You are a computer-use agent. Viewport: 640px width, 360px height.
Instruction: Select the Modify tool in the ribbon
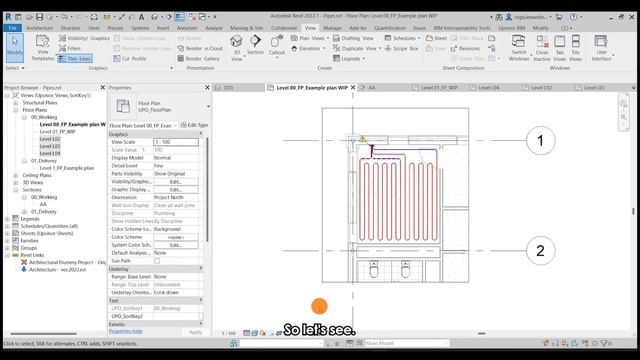[15, 47]
